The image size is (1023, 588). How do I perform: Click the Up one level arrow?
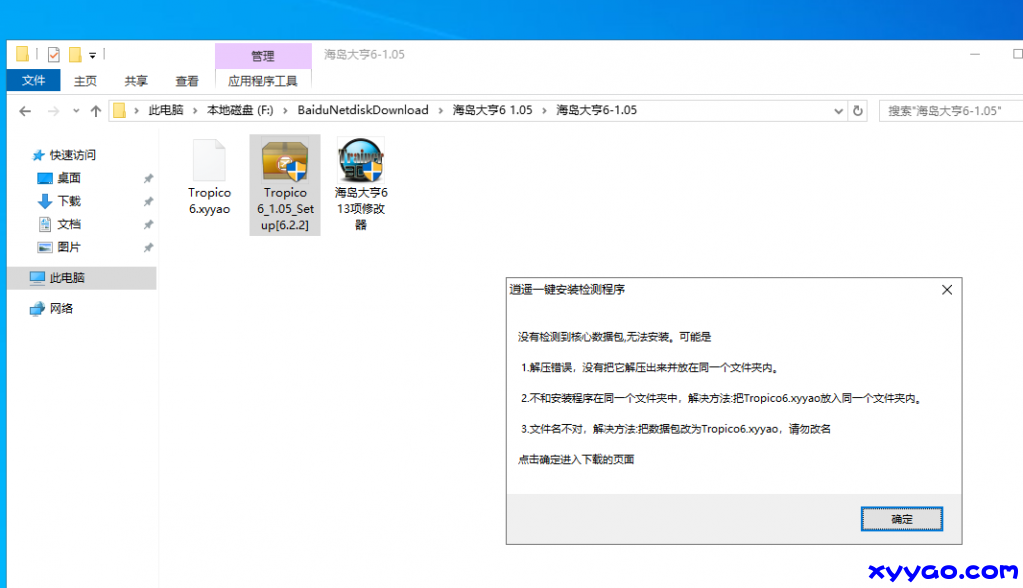96,111
